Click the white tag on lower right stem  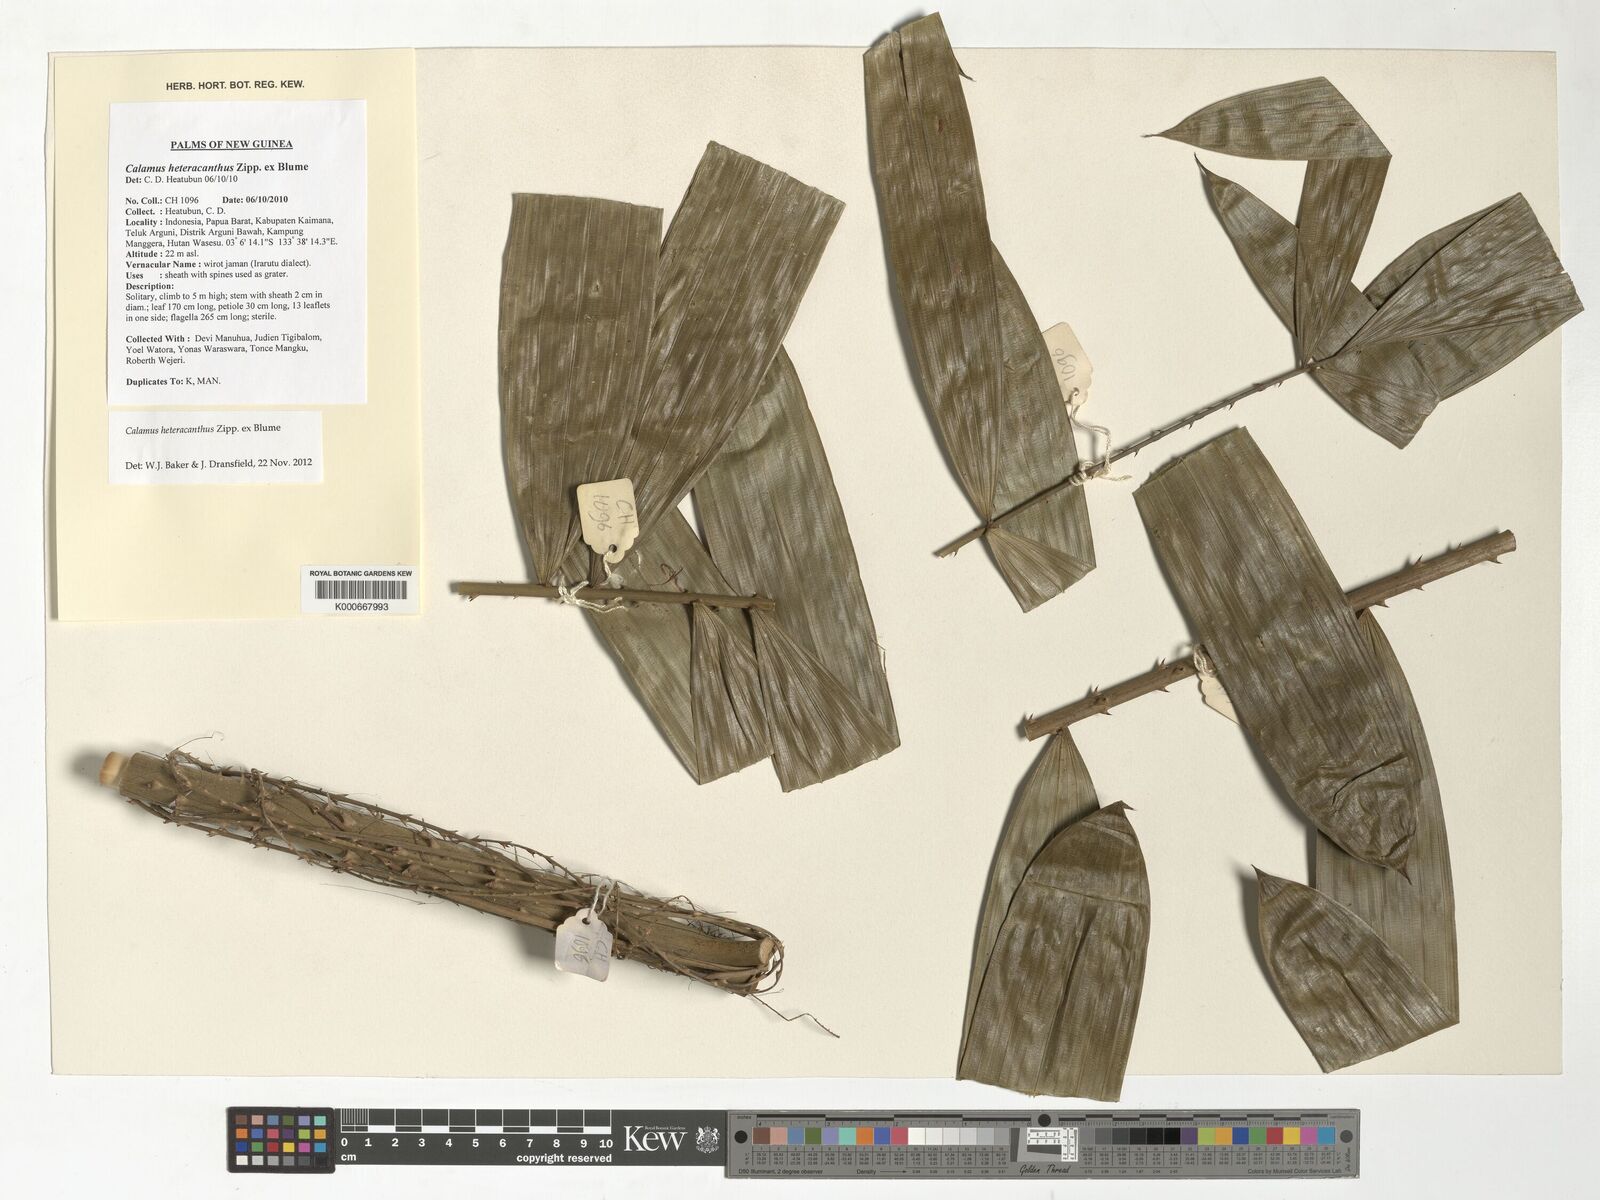point(1219,689)
